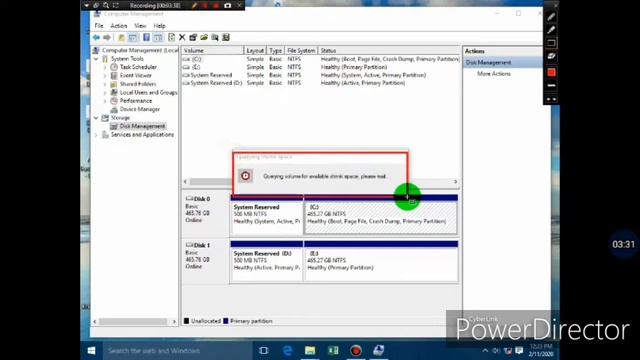Expand the Performance node
Image resolution: width=640 pixels, height=360 pixels.
(x=105, y=101)
